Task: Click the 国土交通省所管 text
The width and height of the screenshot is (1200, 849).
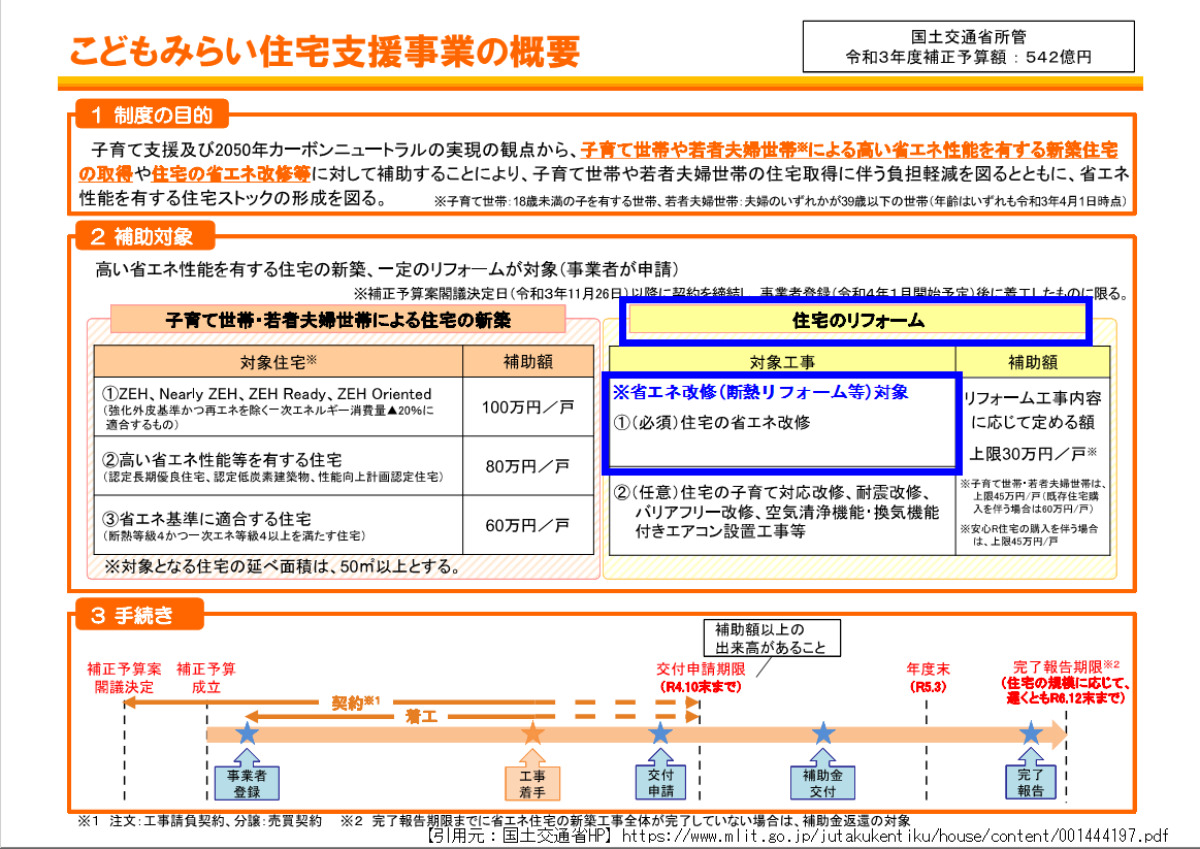Action: tap(967, 37)
